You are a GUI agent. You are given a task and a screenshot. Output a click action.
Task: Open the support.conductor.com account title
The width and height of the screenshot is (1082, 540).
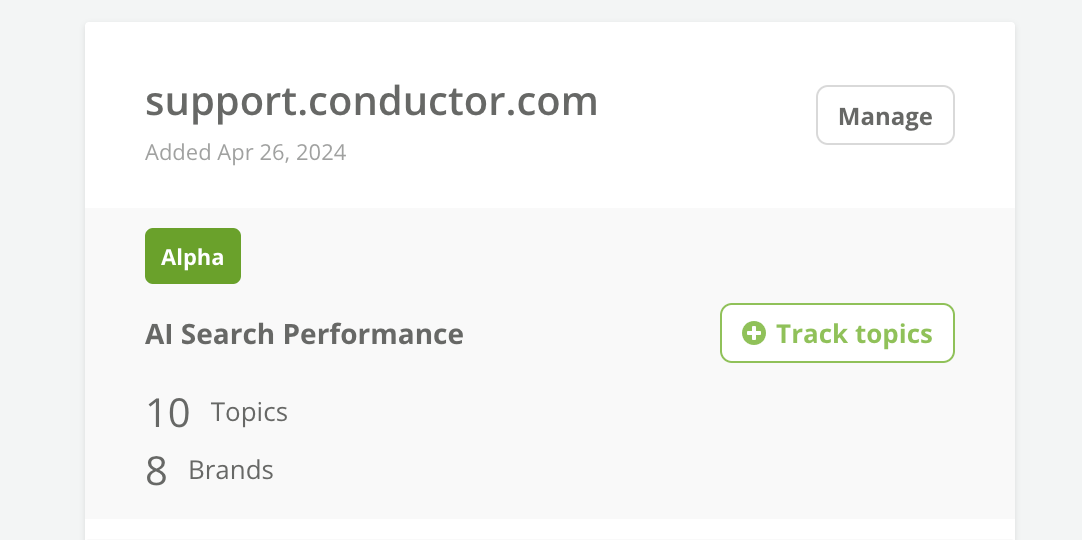pyautogui.click(x=371, y=101)
